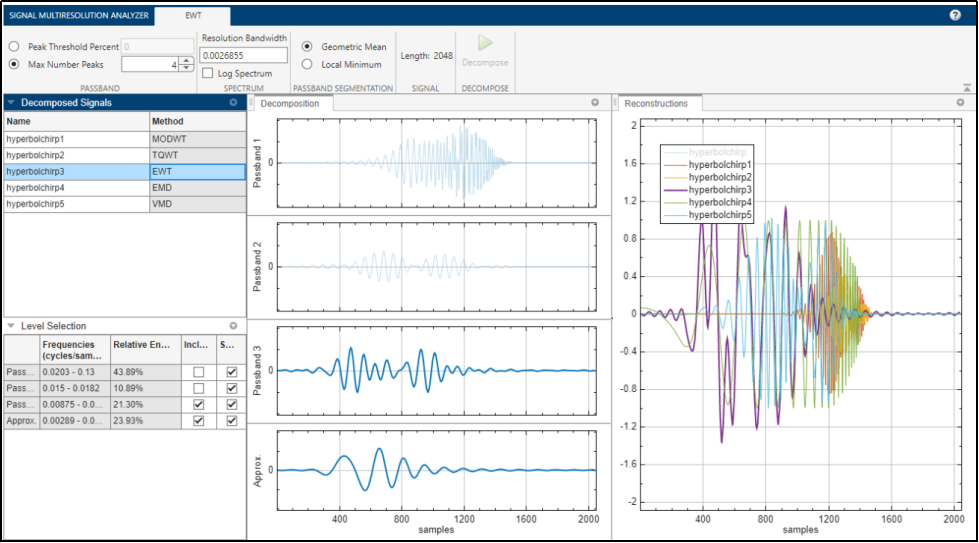Collapse the Decomposed Signals panel

click(x=11, y=102)
